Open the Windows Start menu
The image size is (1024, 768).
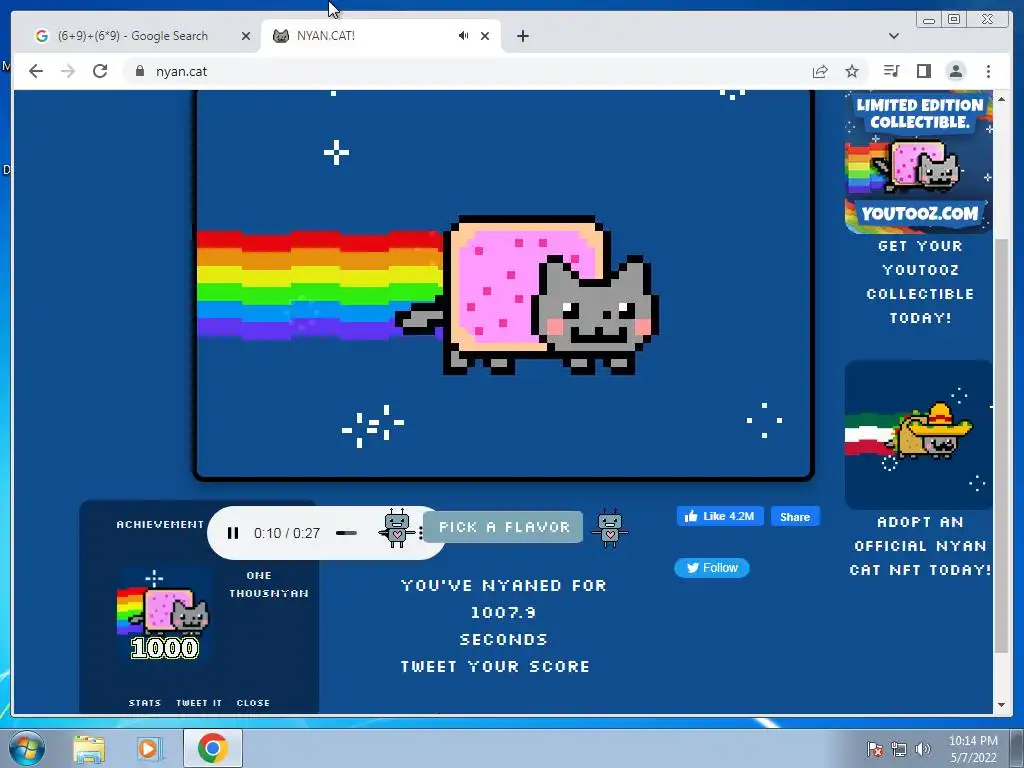(27, 748)
